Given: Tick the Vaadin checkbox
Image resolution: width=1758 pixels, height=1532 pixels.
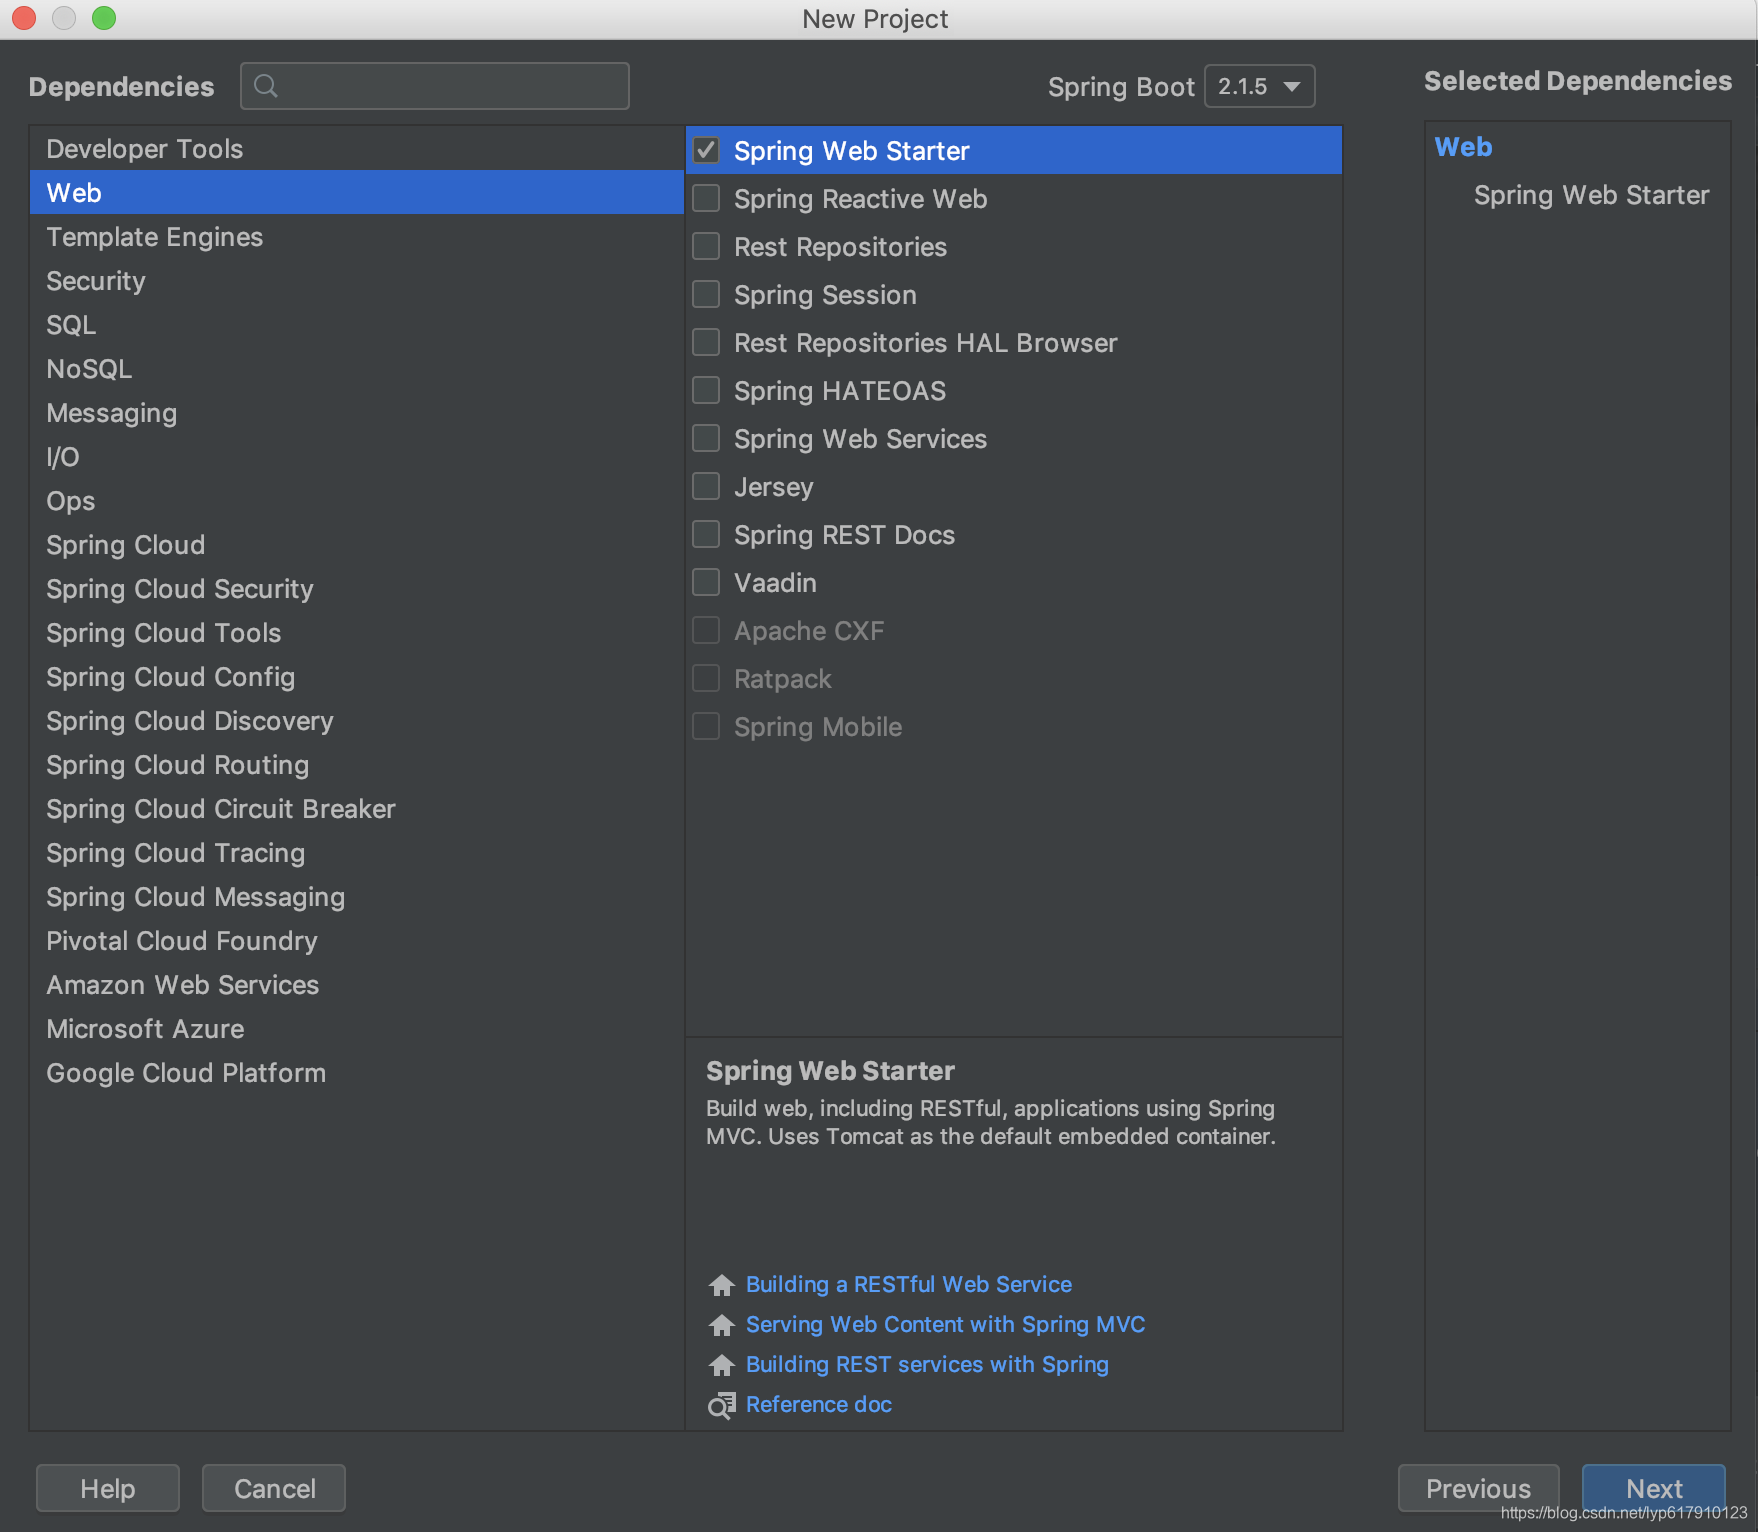Looking at the screenshot, I should coord(706,582).
